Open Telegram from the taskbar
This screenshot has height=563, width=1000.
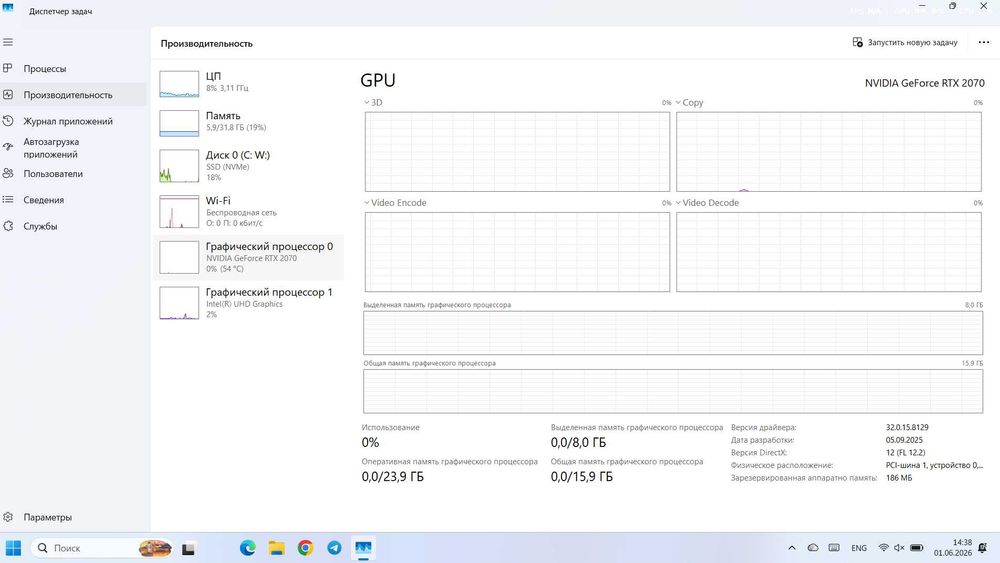point(334,548)
